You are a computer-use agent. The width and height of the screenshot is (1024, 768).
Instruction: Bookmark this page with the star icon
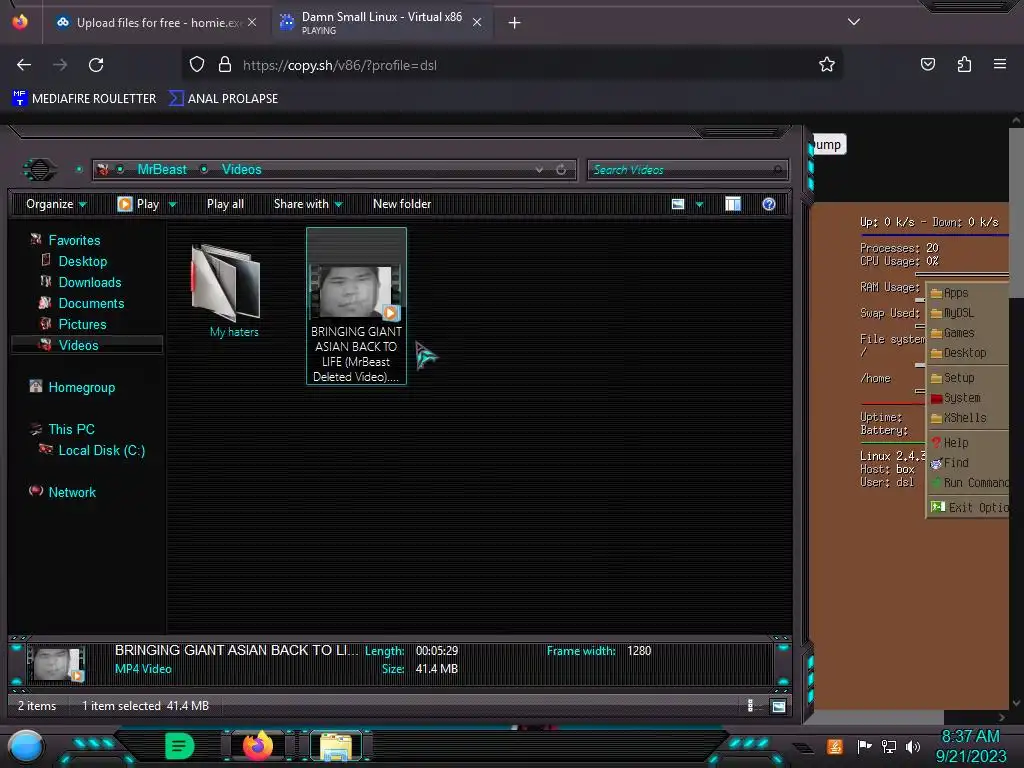pos(827,64)
